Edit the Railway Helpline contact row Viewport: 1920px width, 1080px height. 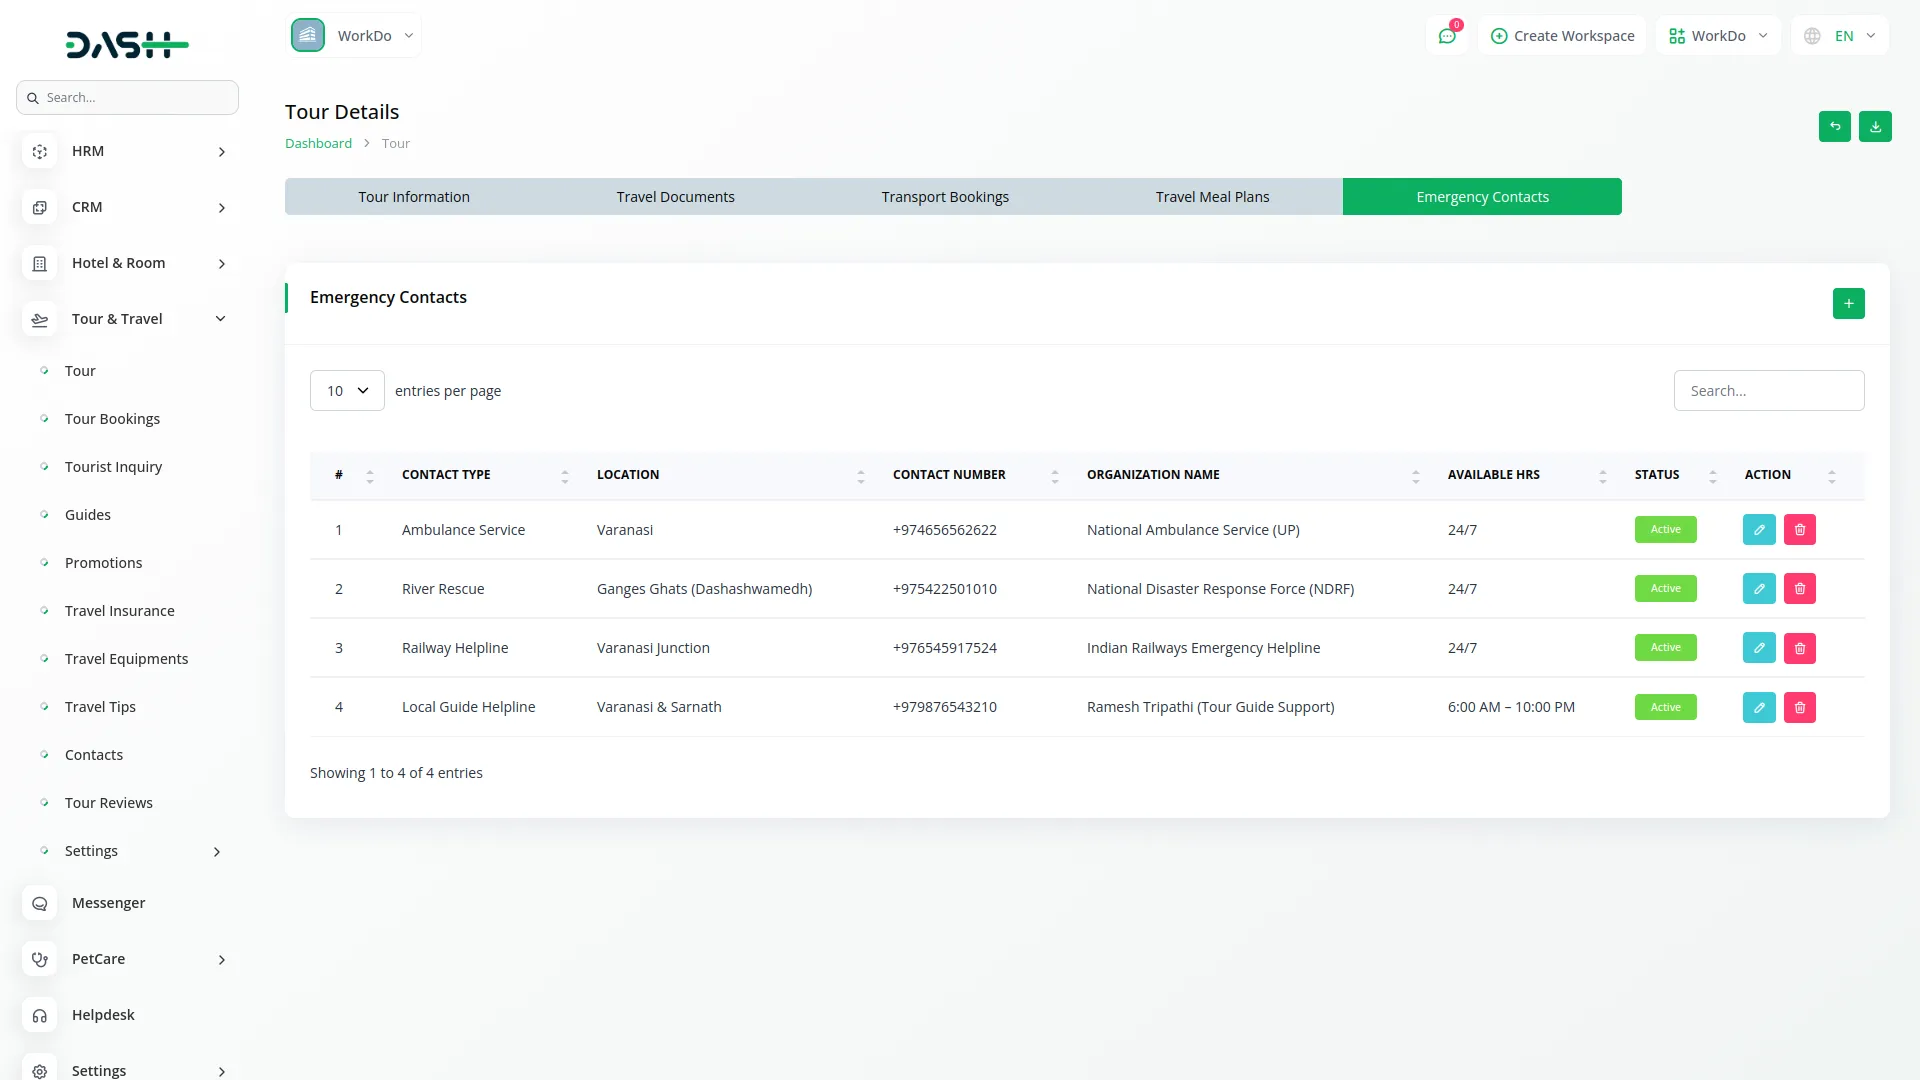(x=1759, y=648)
